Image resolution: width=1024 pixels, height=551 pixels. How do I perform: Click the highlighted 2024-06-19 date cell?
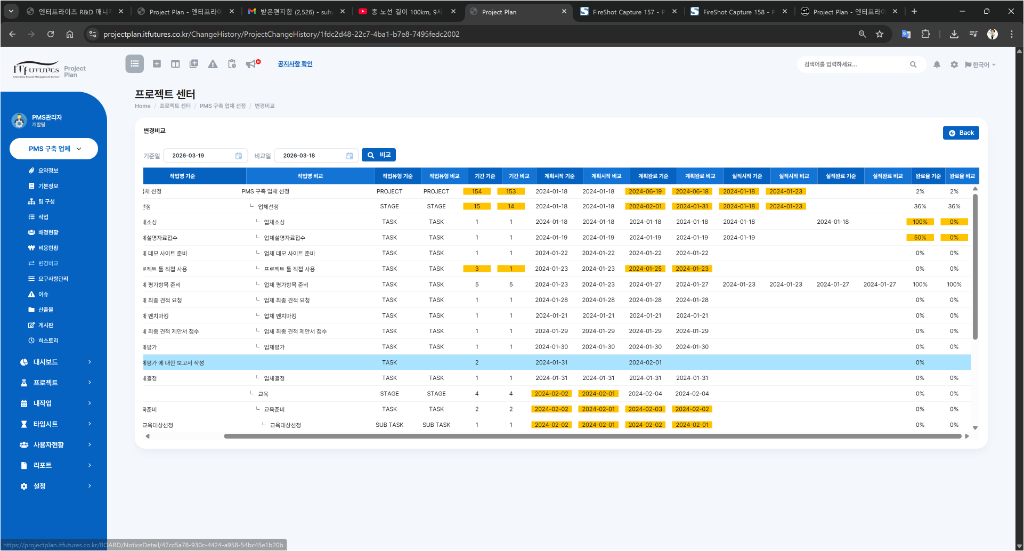point(645,191)
